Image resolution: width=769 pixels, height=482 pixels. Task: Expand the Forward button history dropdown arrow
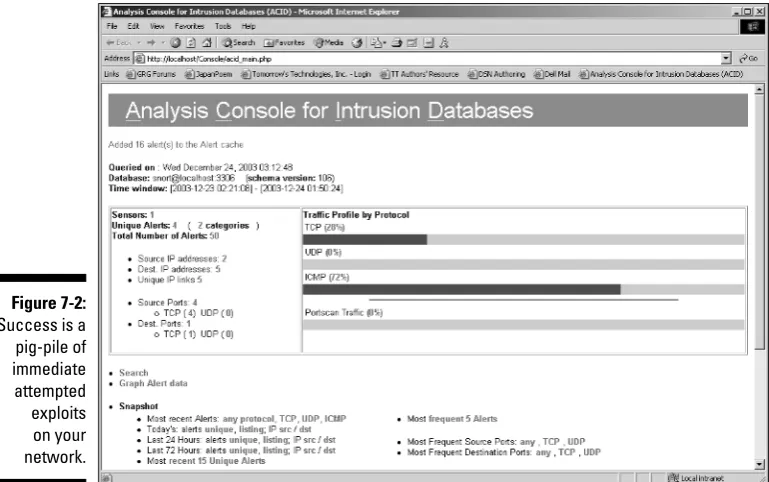(162, 43)
